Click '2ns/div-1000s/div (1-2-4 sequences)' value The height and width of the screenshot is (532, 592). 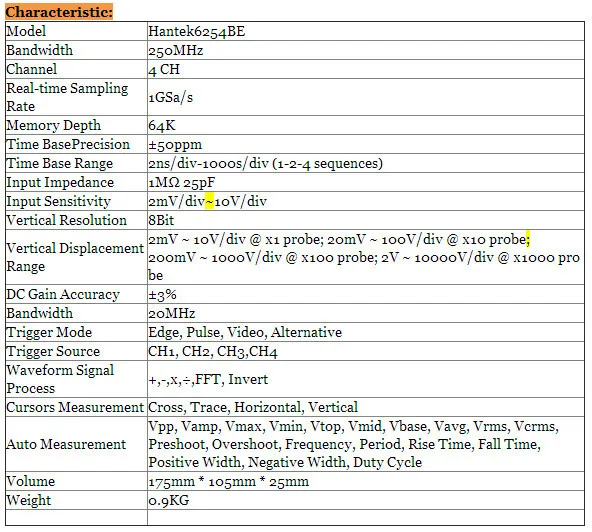[x=265, y=163]
